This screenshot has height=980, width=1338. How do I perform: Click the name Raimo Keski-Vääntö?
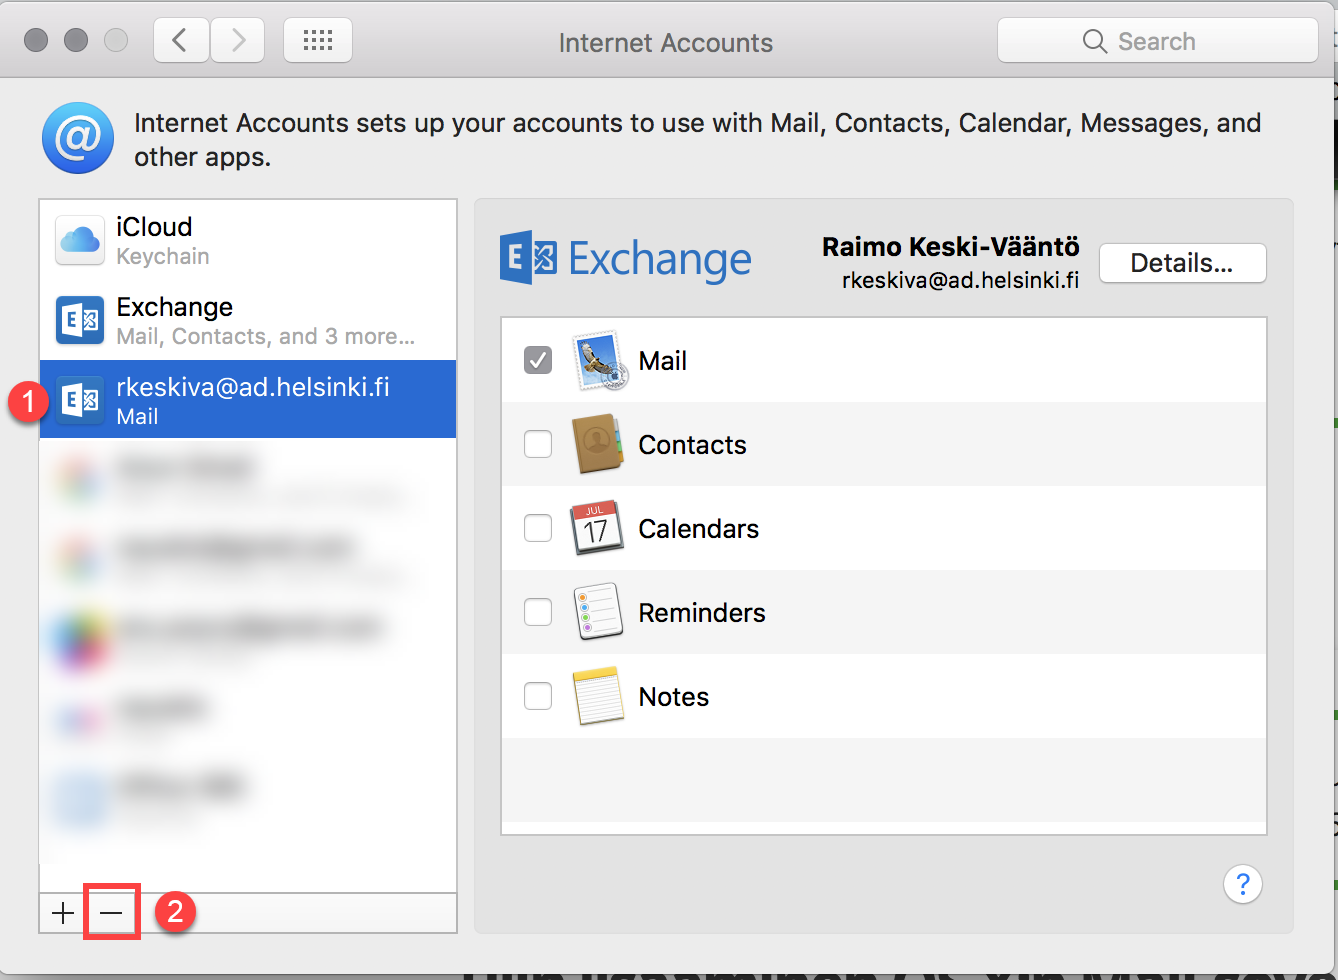tap(951, 247)
